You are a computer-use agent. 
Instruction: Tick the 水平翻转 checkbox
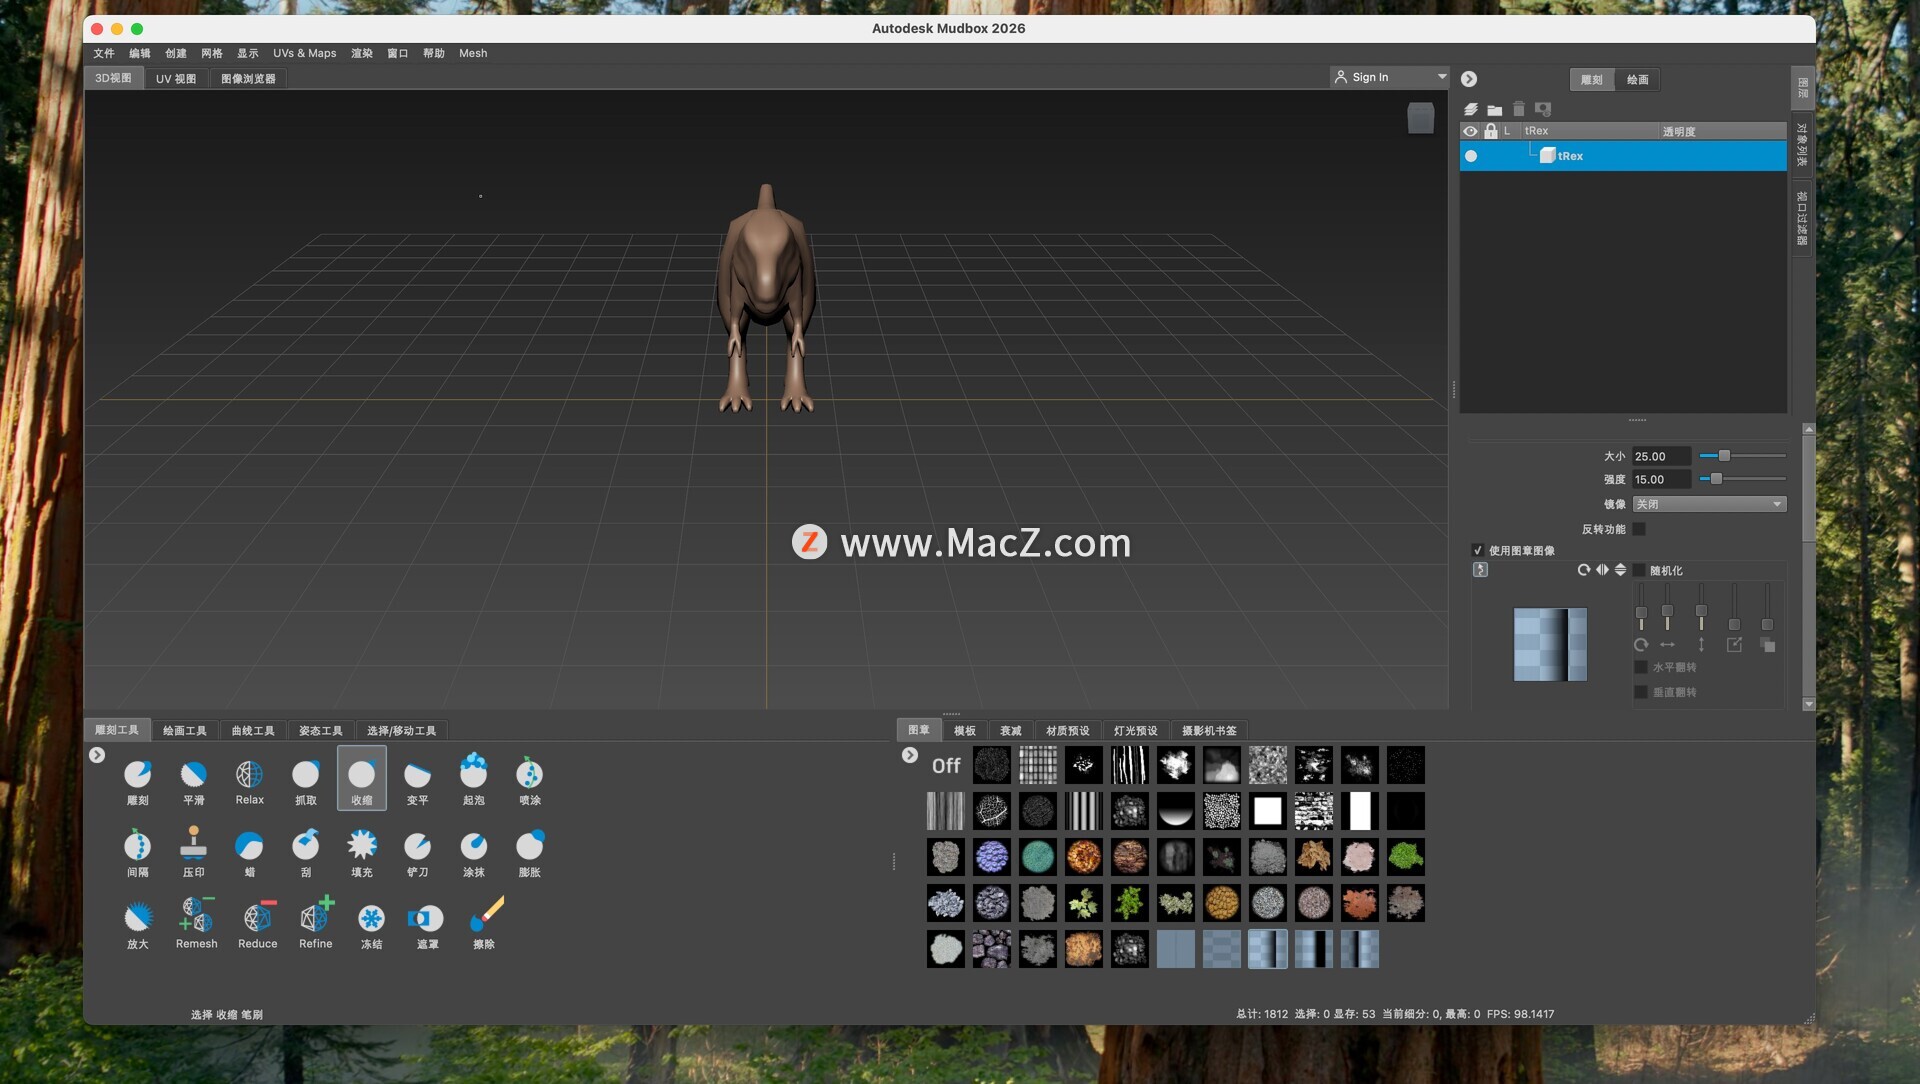tap(1641, 667)
